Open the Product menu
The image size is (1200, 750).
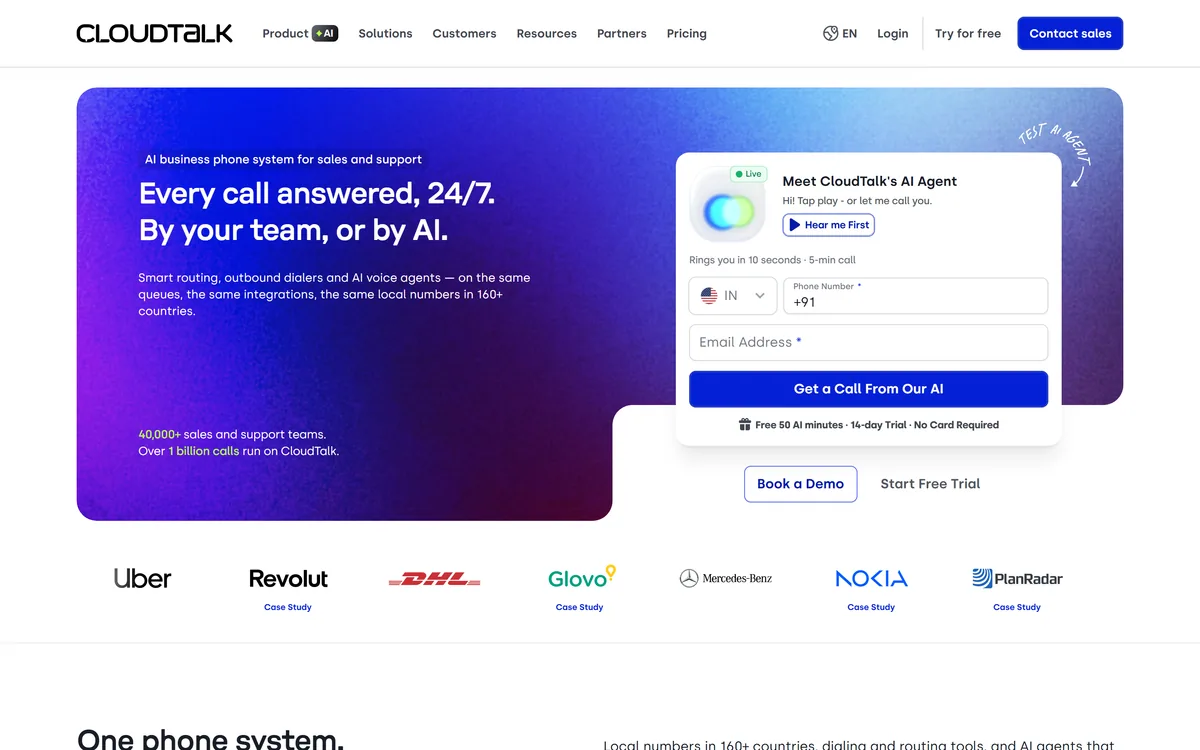pyautogui.click(x=285, y=33)
